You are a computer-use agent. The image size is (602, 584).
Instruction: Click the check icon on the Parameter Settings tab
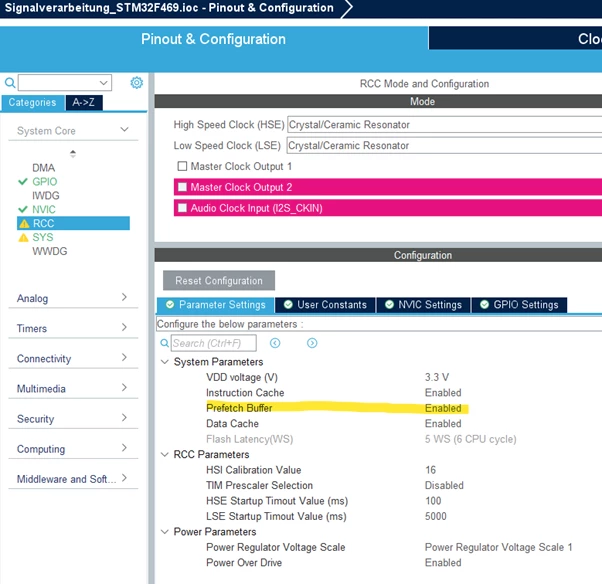click(170, 304)
